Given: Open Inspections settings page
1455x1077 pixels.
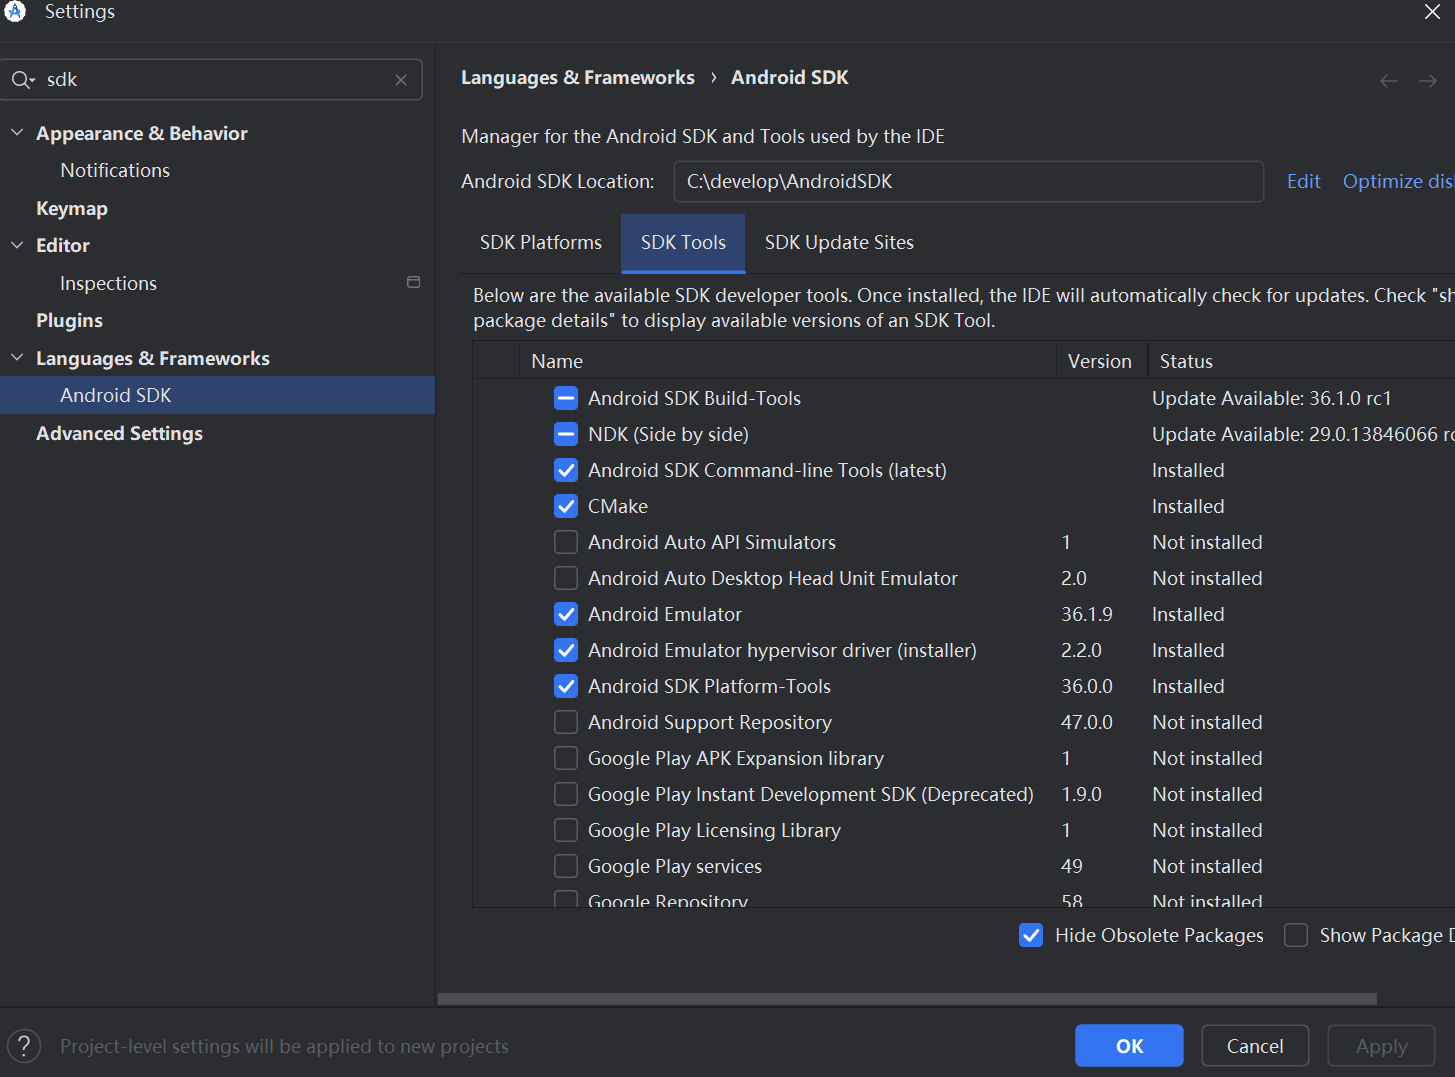Looking at the screenshot, I should pos(108,283).
